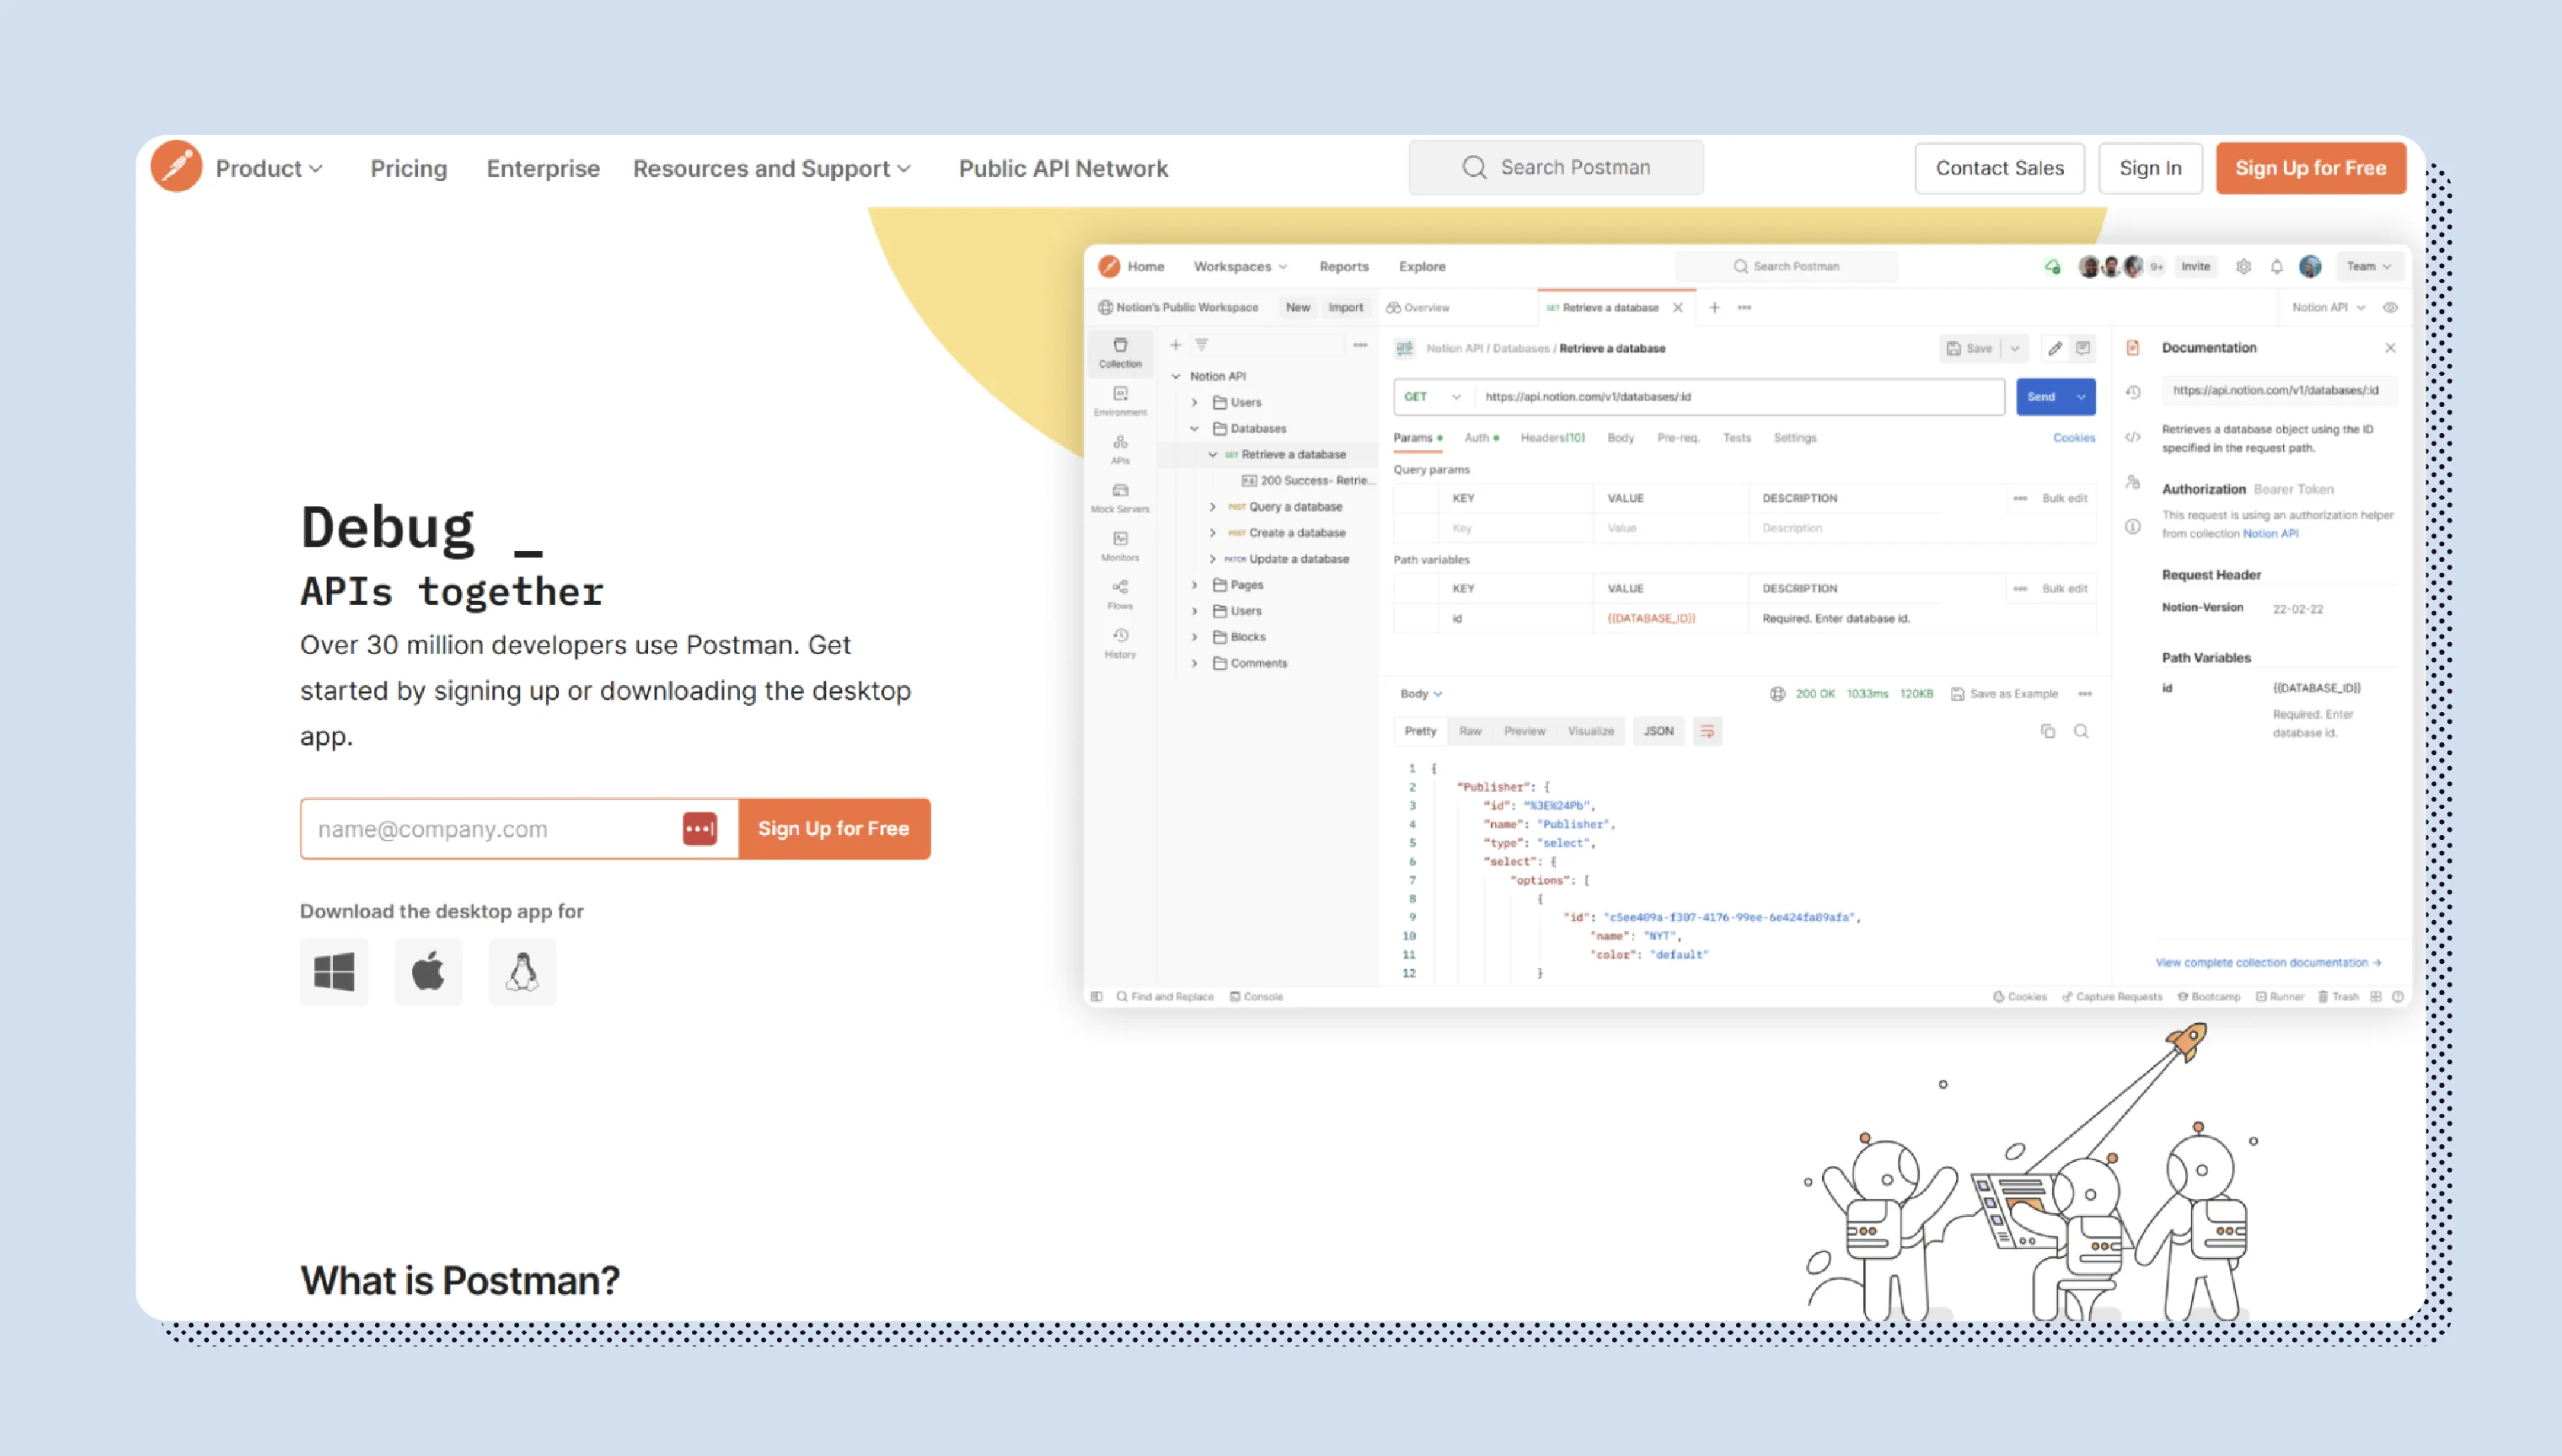The width and height of the screenshot is (2562, 1456).
Task: Select Query a database in the tree
Action: (x=1295, y=507)
